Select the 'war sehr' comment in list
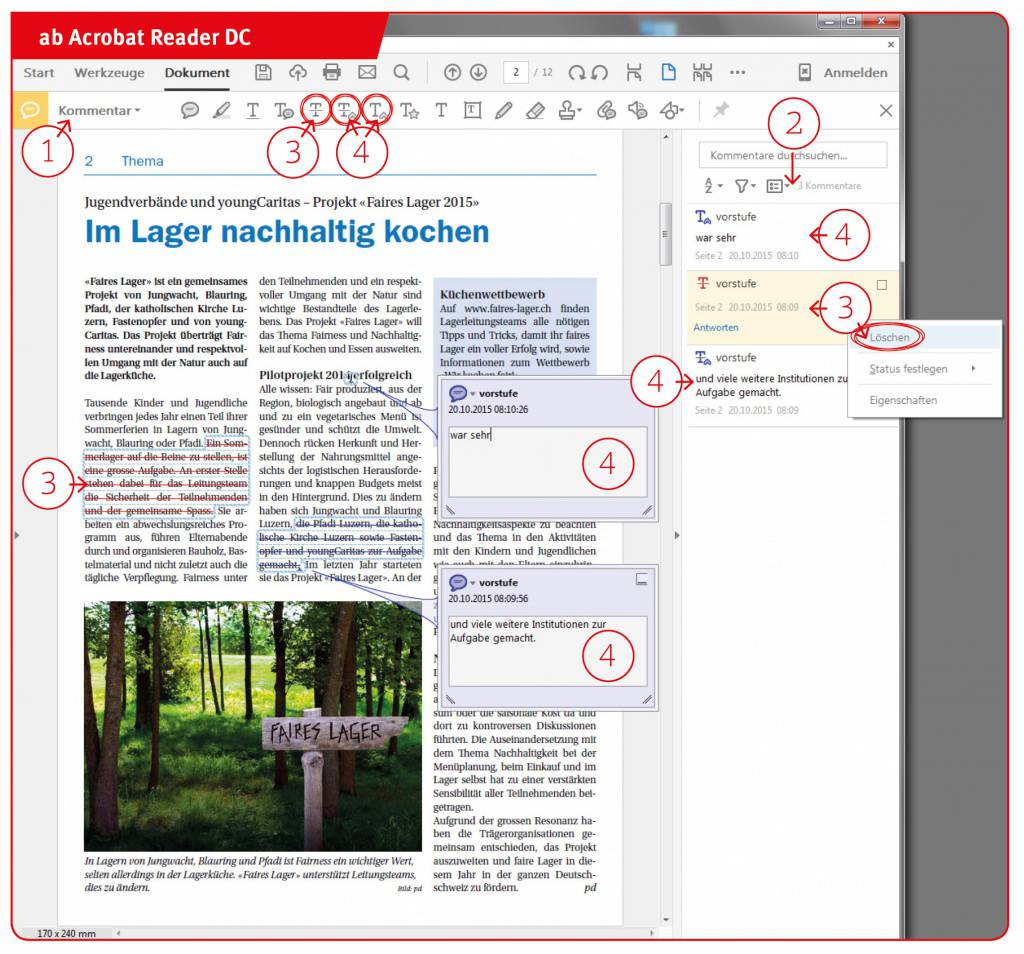Viewport: 1024px width, 954px height. click(792, 236)
